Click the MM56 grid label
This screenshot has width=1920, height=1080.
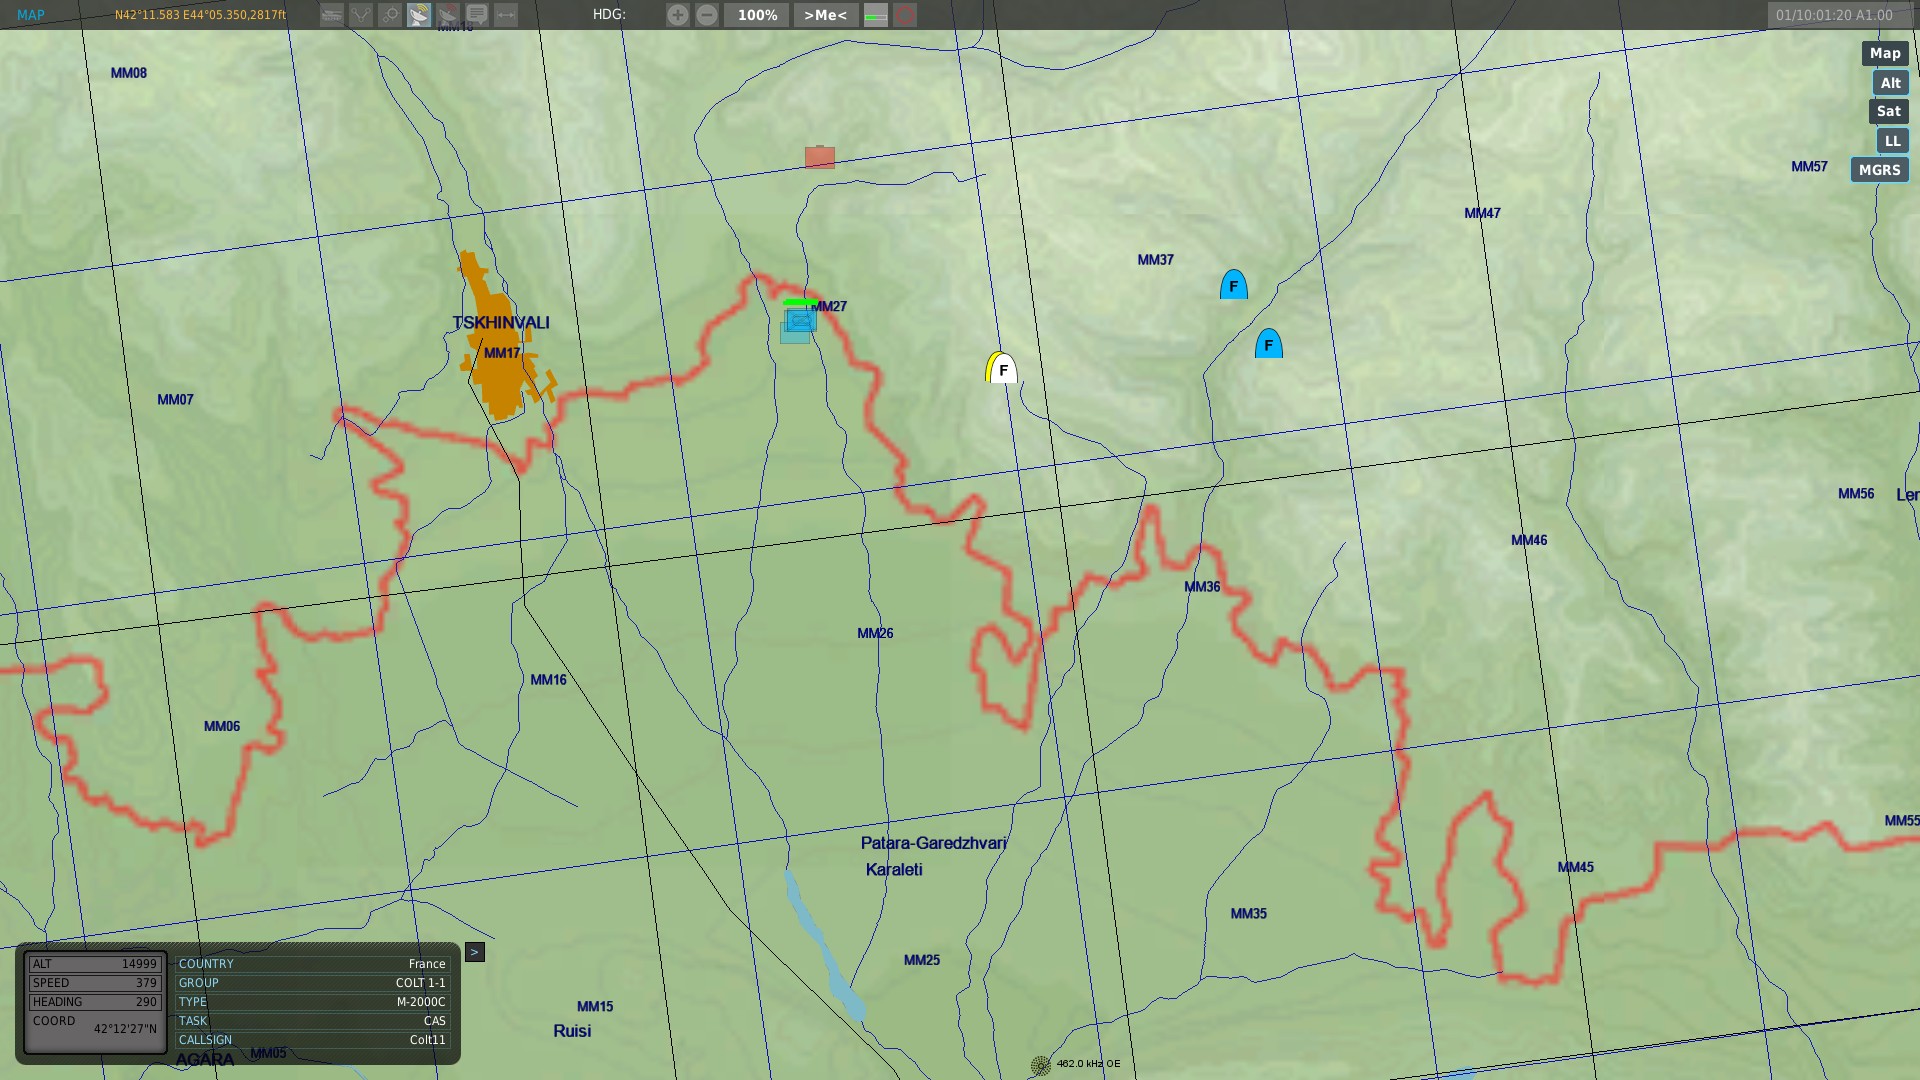point(1856,493)
